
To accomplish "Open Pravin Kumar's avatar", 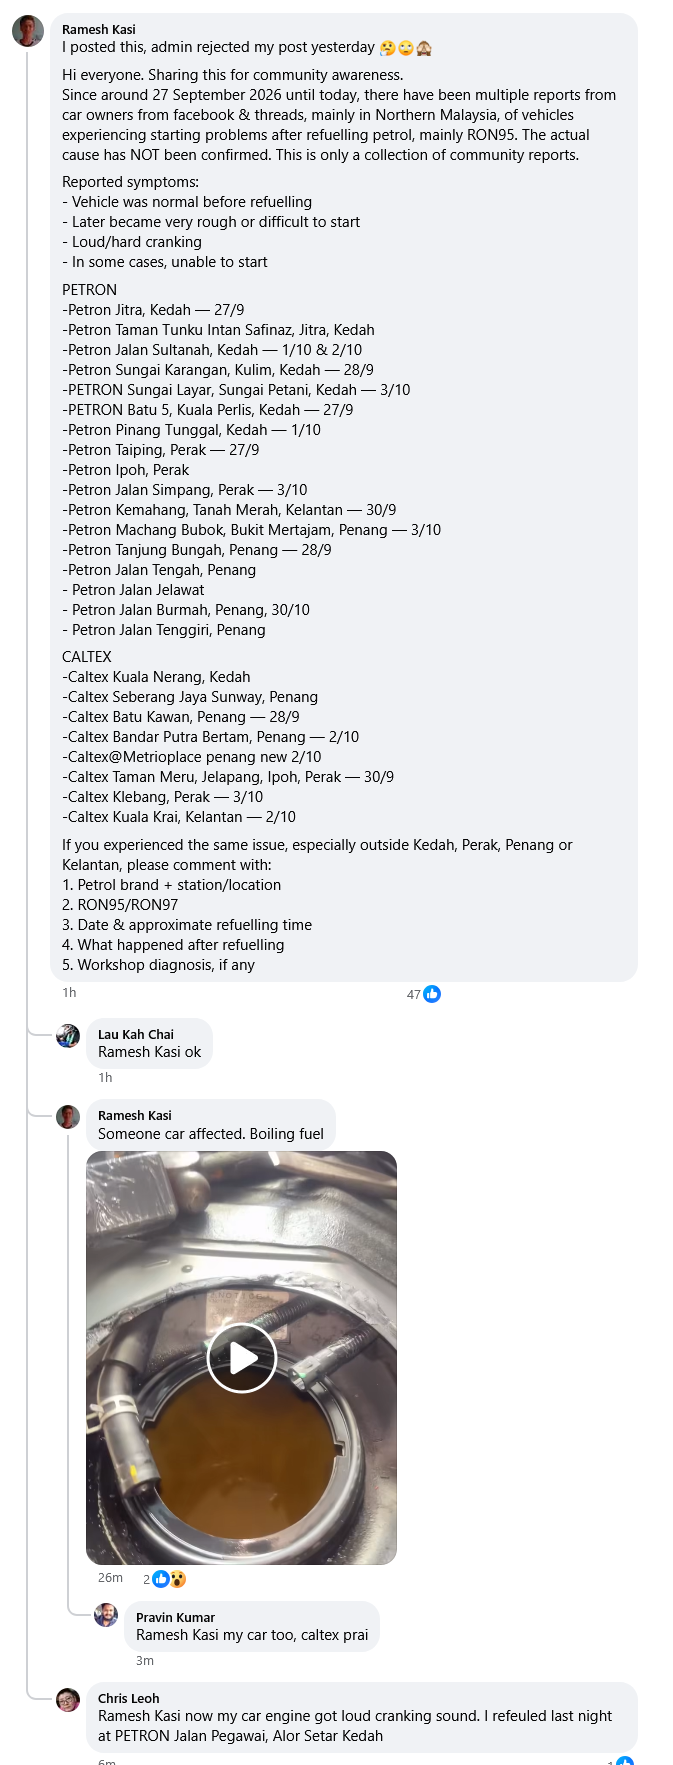I will (106, 1615).
